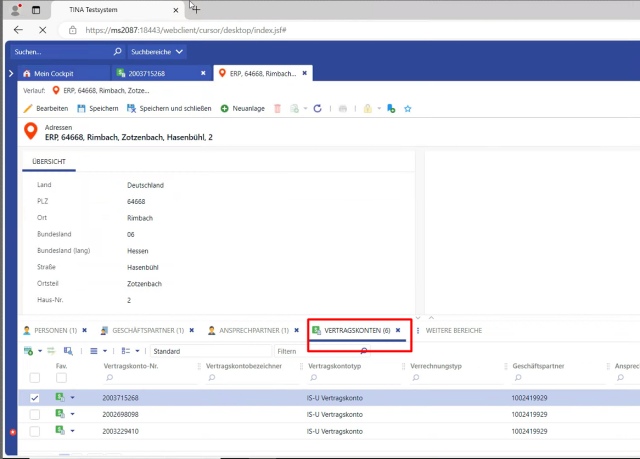Check the row for account 2003229410

35,431
